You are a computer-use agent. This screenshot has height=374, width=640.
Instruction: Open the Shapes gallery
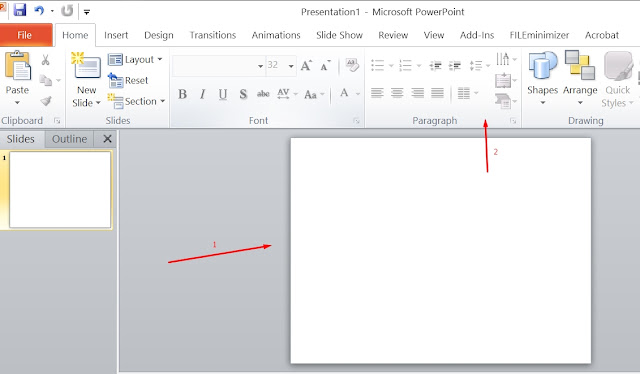(542, 78)
